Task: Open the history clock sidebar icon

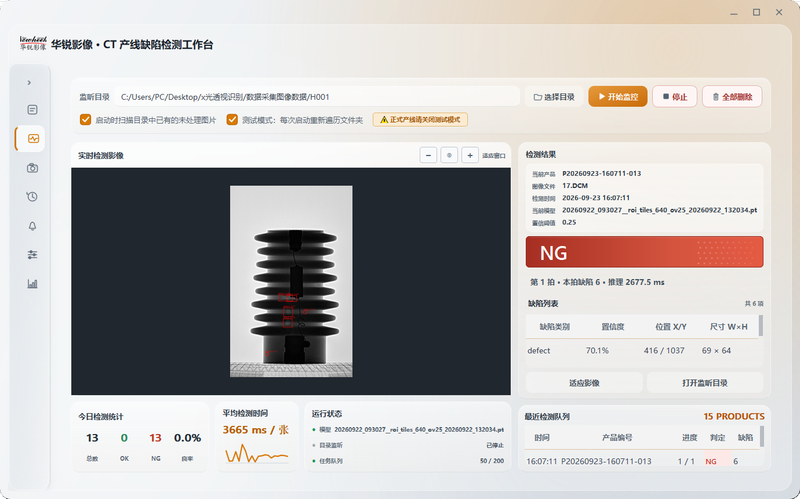Action: [x=32, y=197]
